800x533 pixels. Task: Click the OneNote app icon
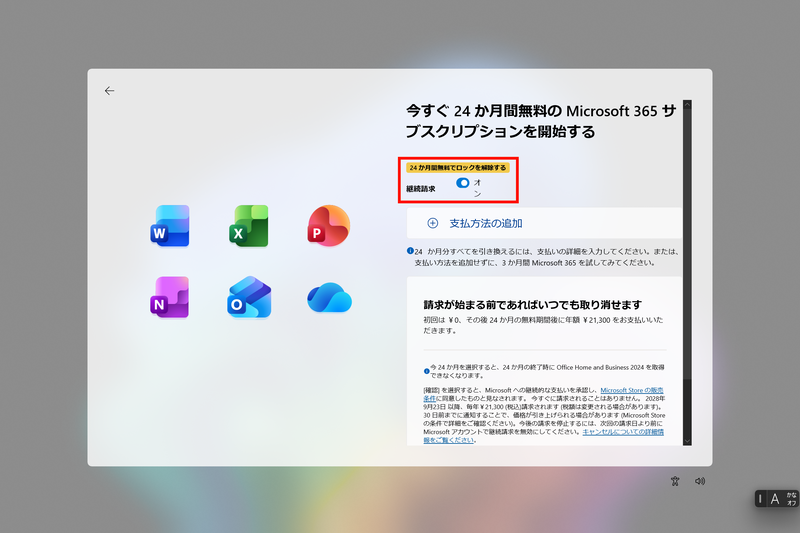[x=170, y=297]
